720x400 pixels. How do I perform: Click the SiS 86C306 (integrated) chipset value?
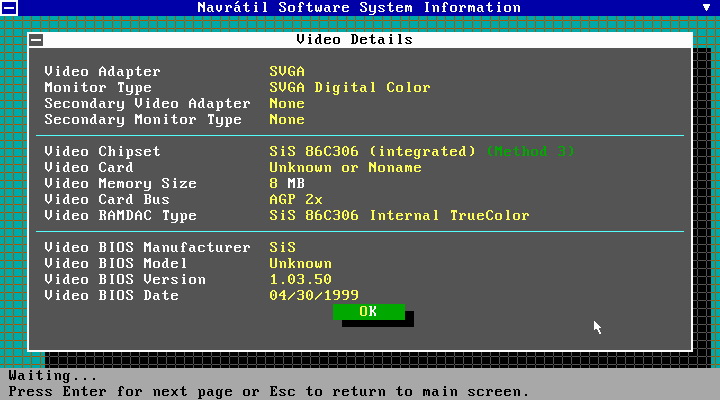[x=372, y=152]
